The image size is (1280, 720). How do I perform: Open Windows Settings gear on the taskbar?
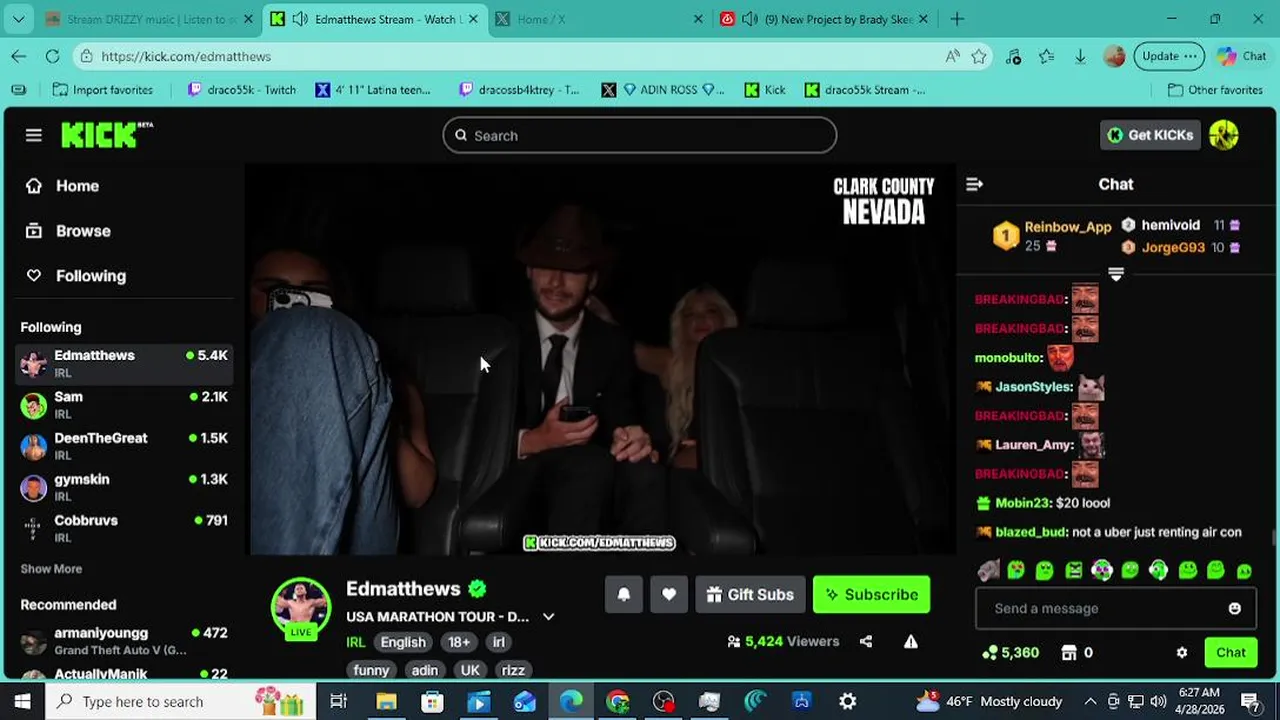tap(847, 701)
